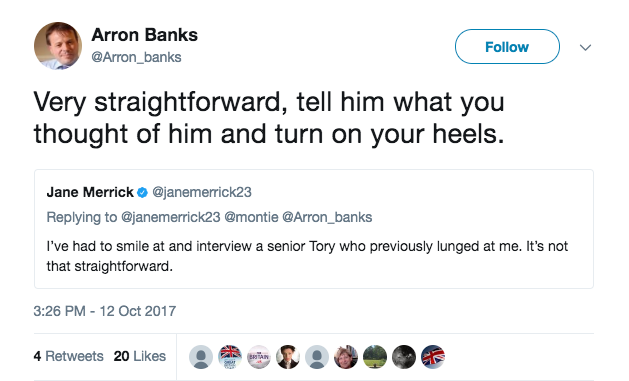The height and width of the screenshot is (381, 629).
Task: Open the @montie mention in Replying to
Action: coord(251,217)
